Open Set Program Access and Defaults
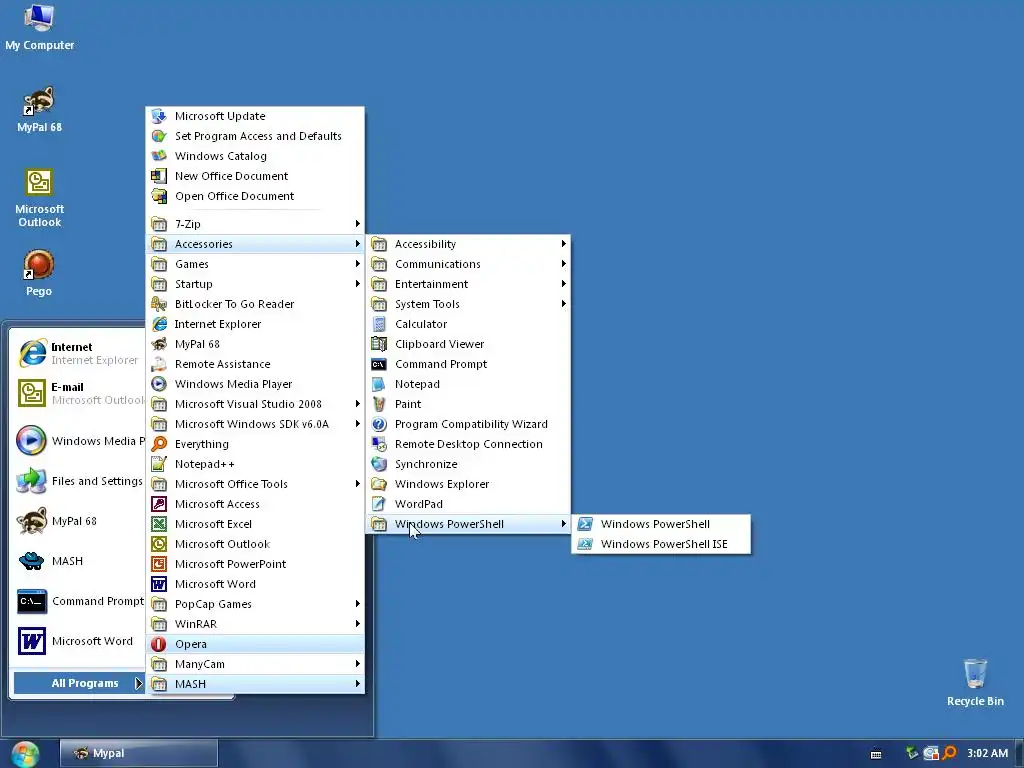The width and height of the screenshot is (1024, 768). (x=255, y=136)
